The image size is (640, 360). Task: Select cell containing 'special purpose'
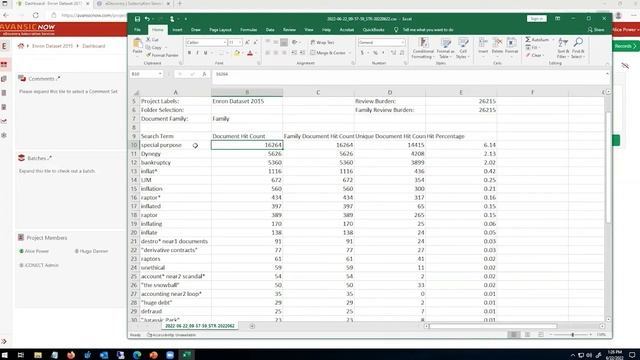175,145
